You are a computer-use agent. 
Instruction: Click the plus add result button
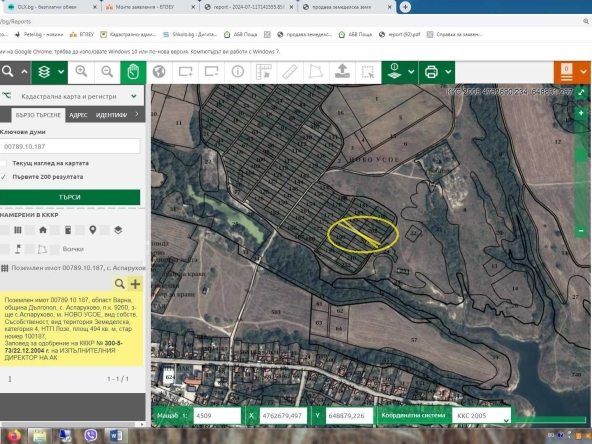tap(135, 284)
